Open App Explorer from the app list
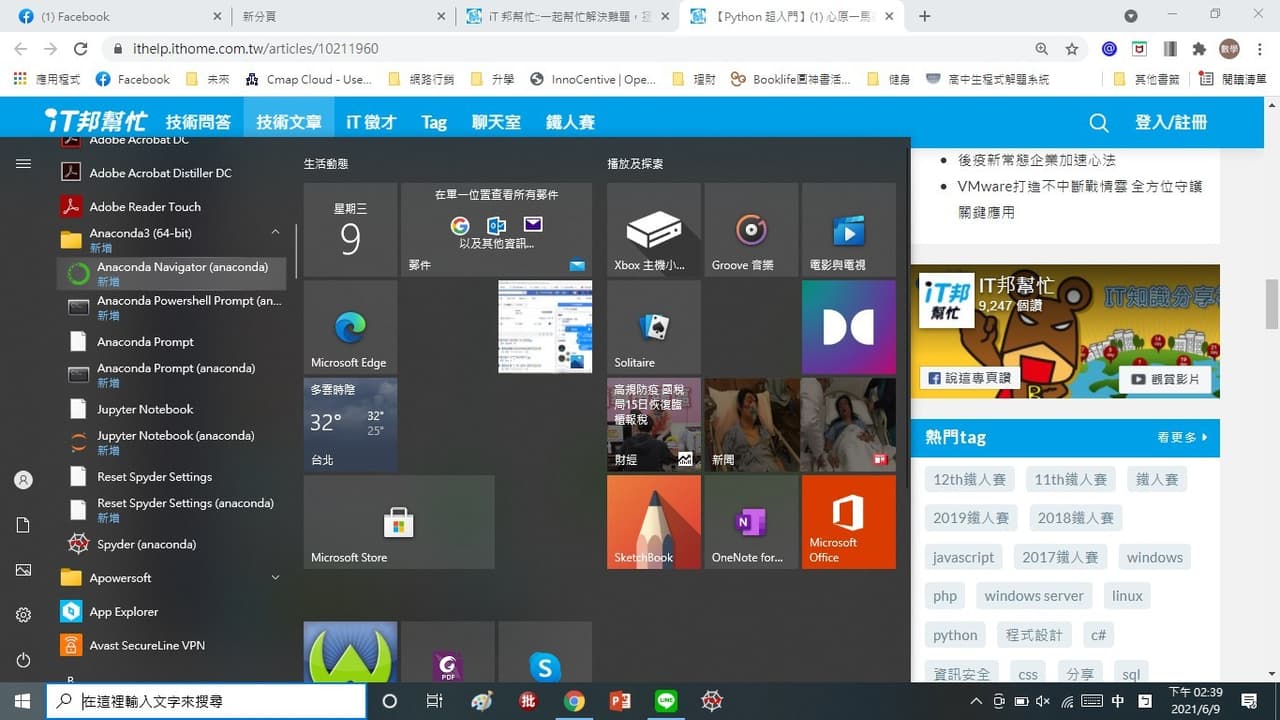 coord(172,611)
